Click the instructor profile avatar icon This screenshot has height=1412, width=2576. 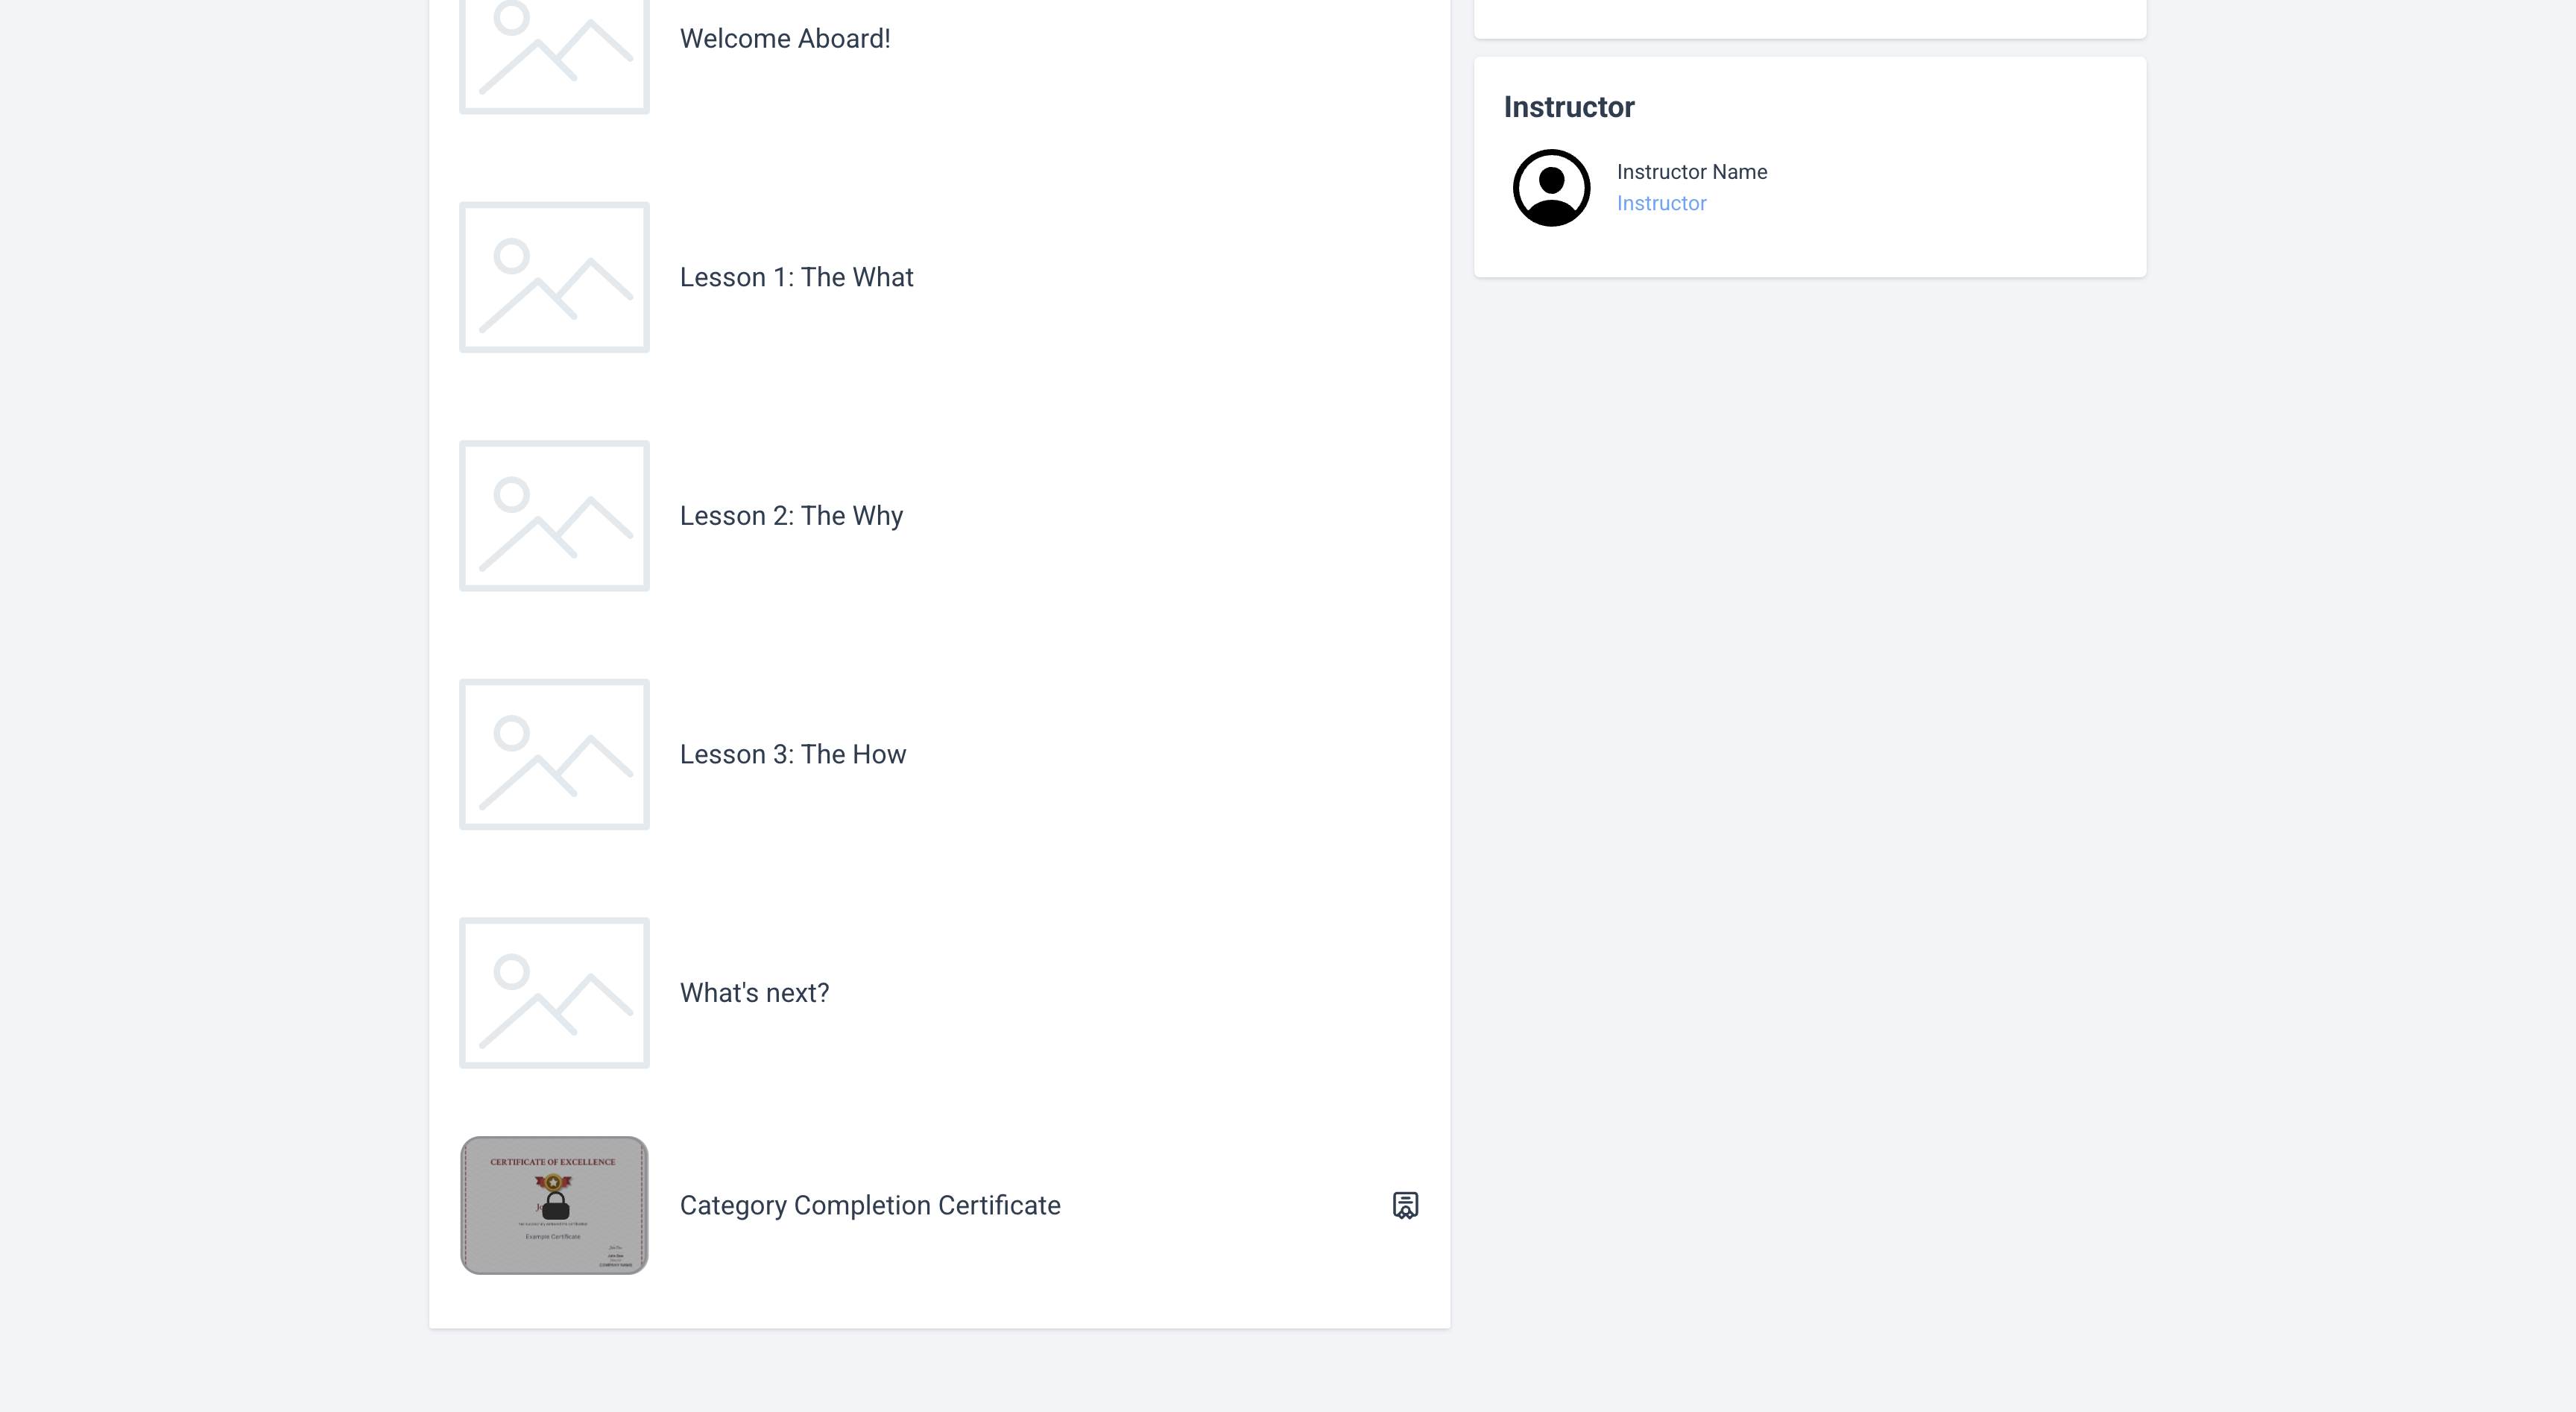(1551, 188)
